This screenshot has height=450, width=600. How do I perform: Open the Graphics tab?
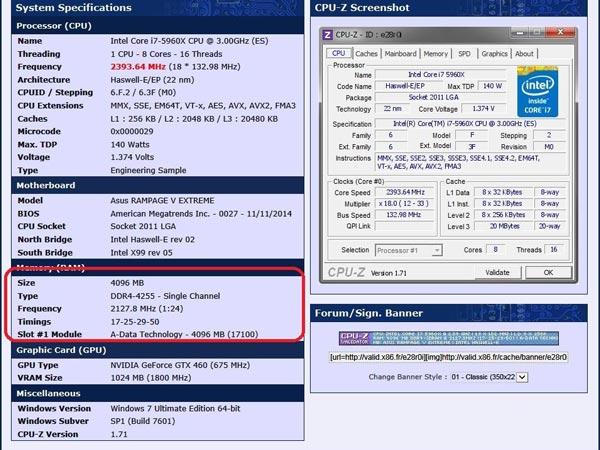click(494, 54)
